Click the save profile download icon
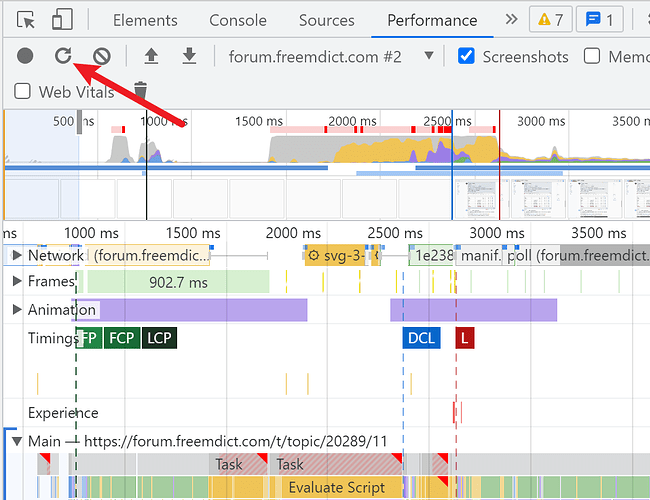This screenshot has height=500, width=650. point(188,56)
